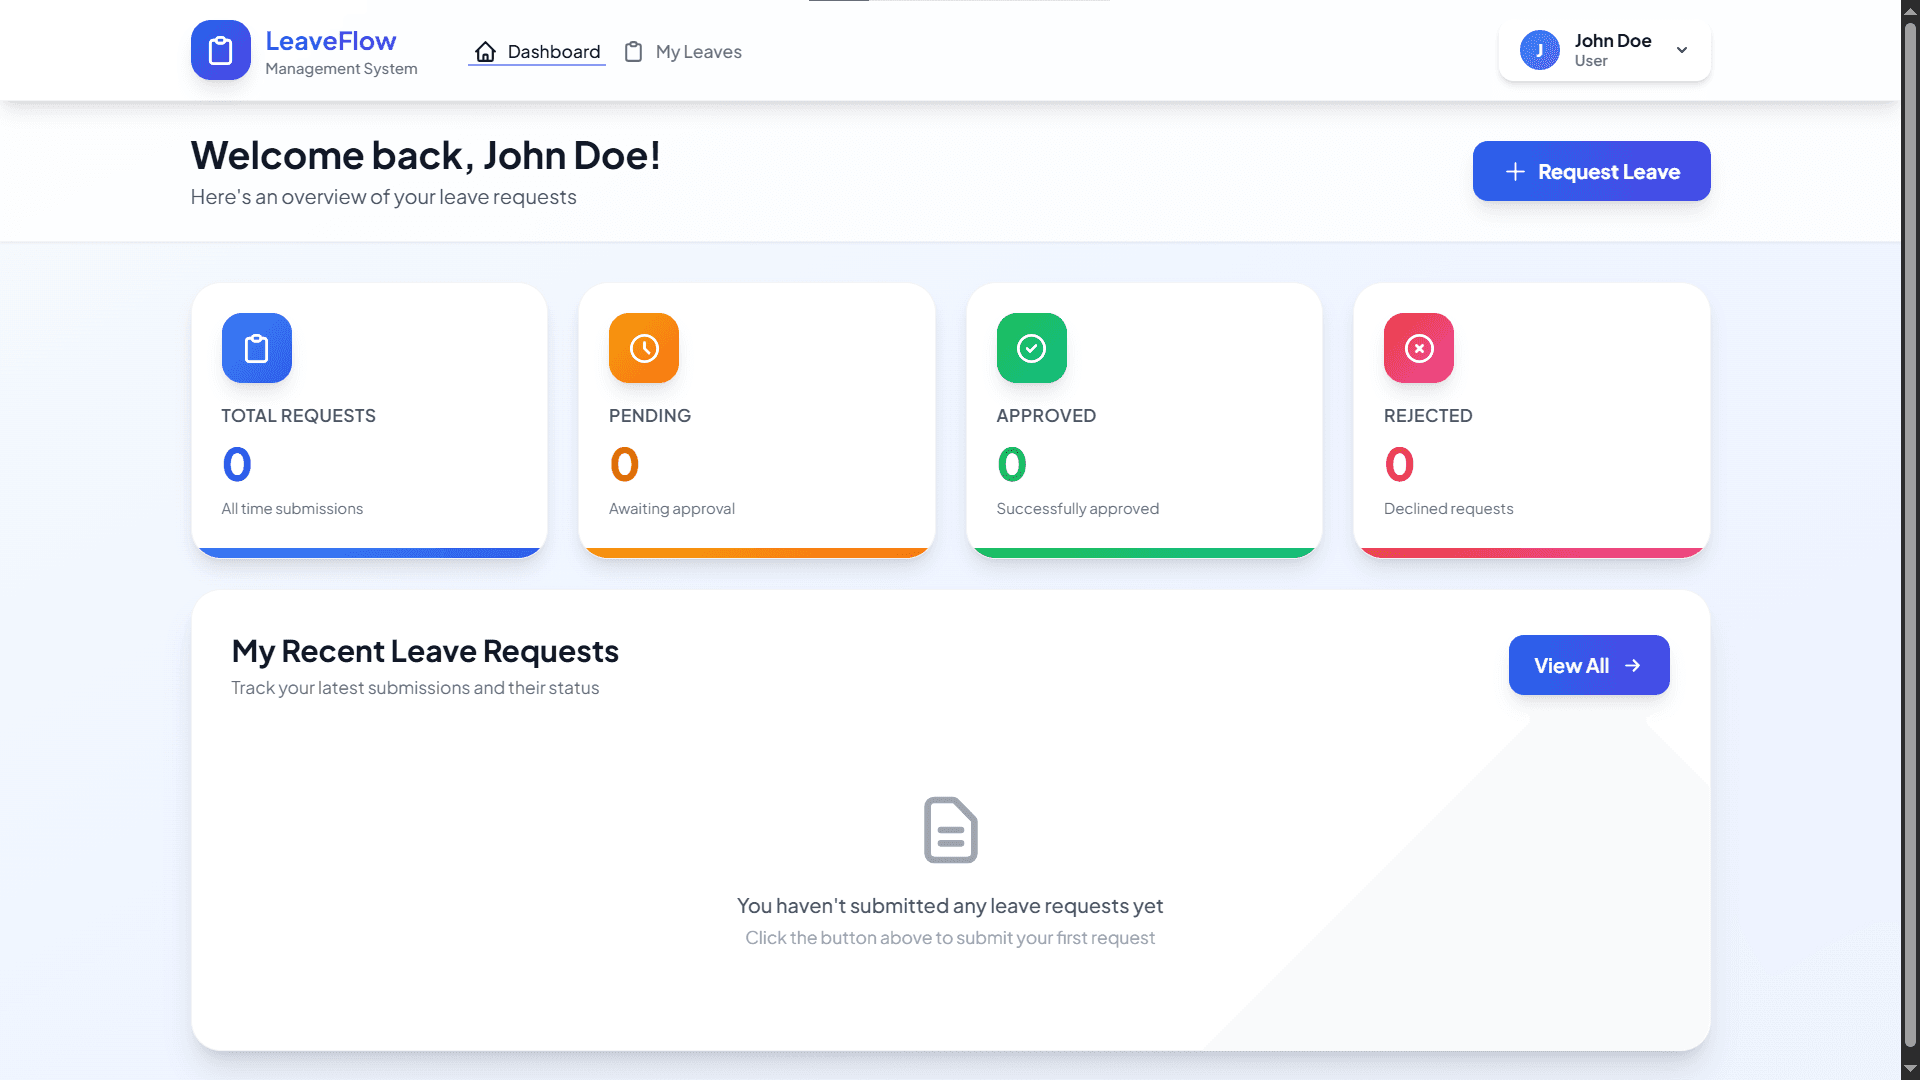Click 'Declined requests' text

pos(1449,509)
